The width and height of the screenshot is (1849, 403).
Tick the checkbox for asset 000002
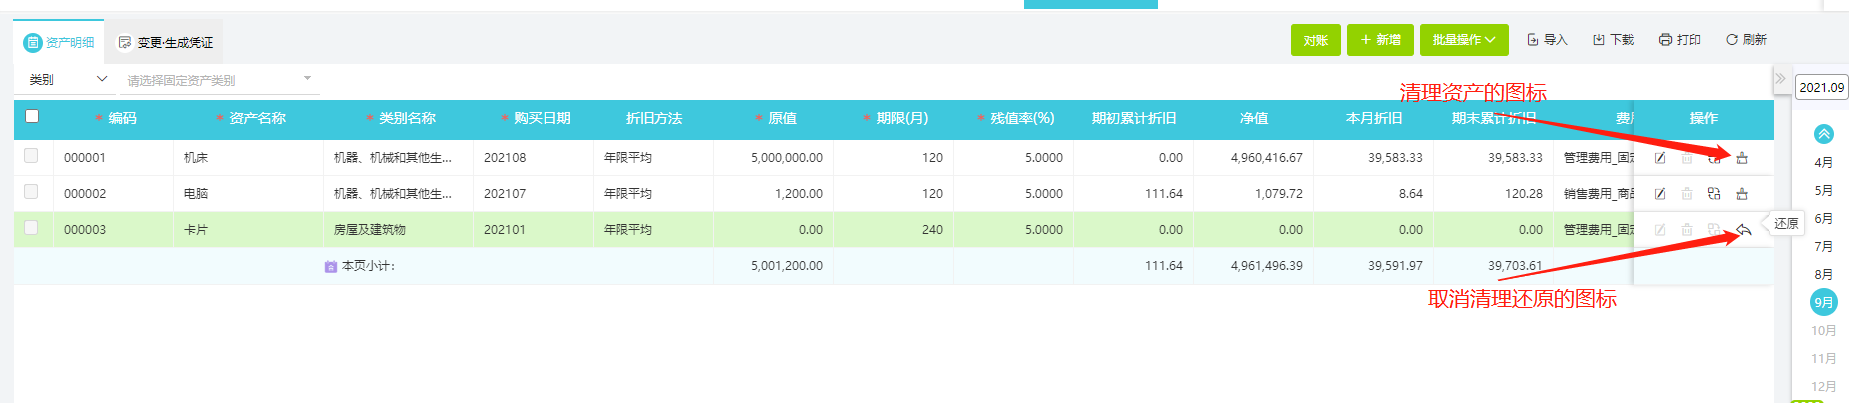(31, 192)
